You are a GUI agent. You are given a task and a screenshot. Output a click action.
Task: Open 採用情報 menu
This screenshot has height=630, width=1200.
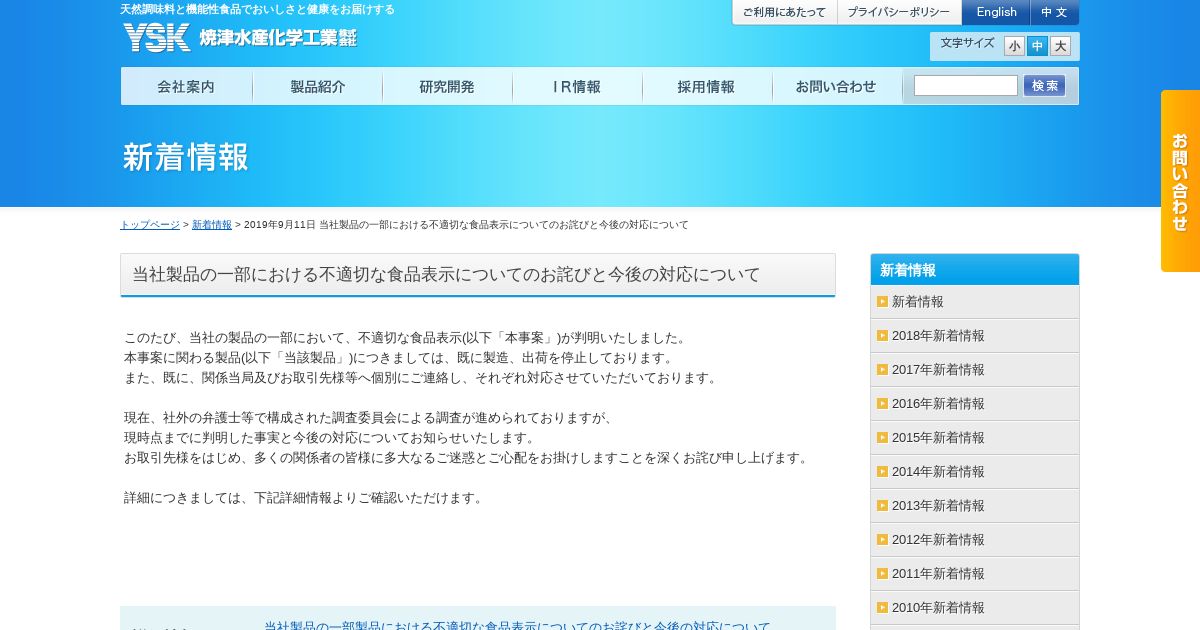[x=707, y=86]
